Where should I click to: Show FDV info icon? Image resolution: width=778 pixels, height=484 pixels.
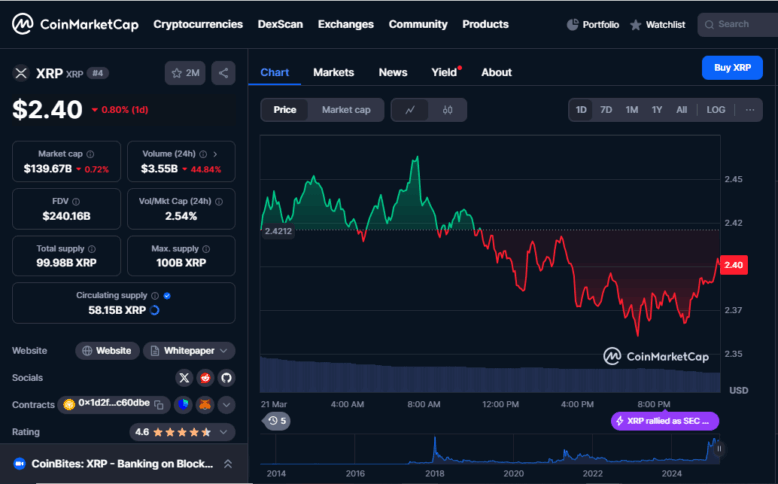pos(76,202)
